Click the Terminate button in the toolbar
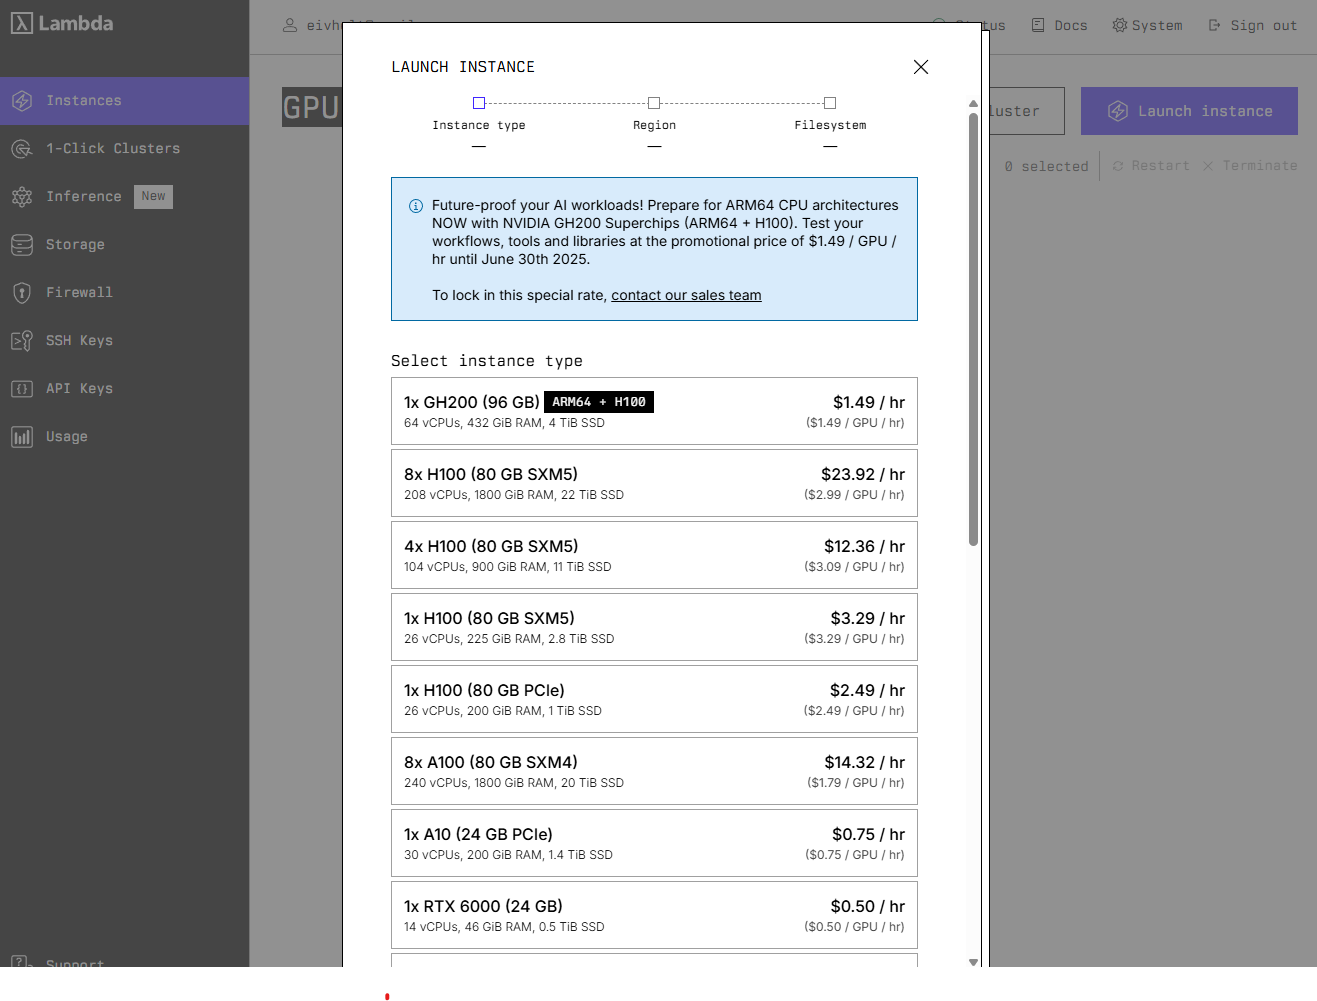 point(1250,166)
